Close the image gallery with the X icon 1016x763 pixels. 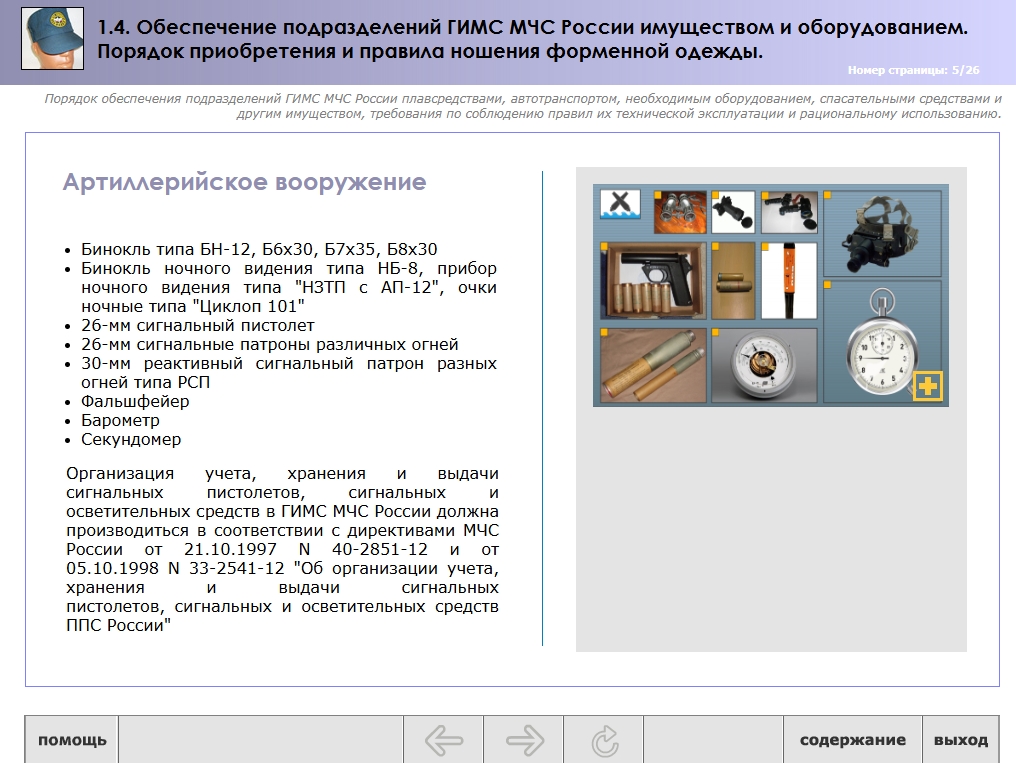click(x=620, y=204)
